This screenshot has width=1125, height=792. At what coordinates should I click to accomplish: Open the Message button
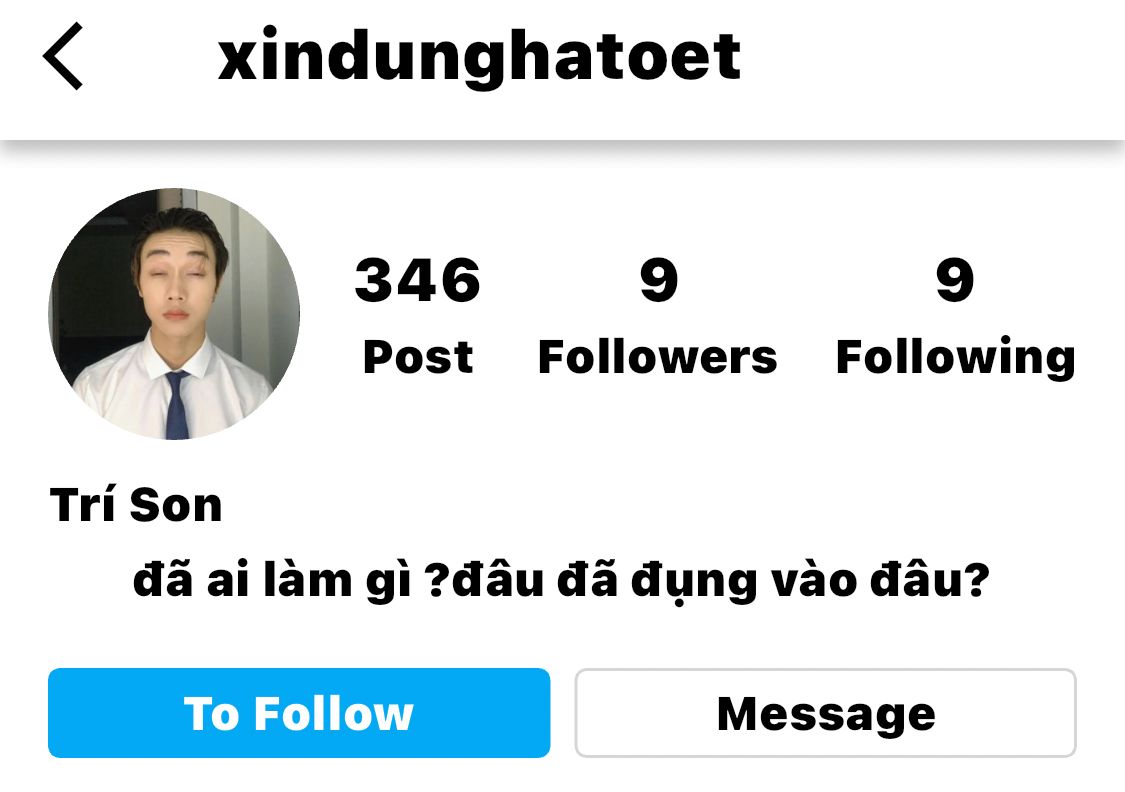(x=826, y=712)
